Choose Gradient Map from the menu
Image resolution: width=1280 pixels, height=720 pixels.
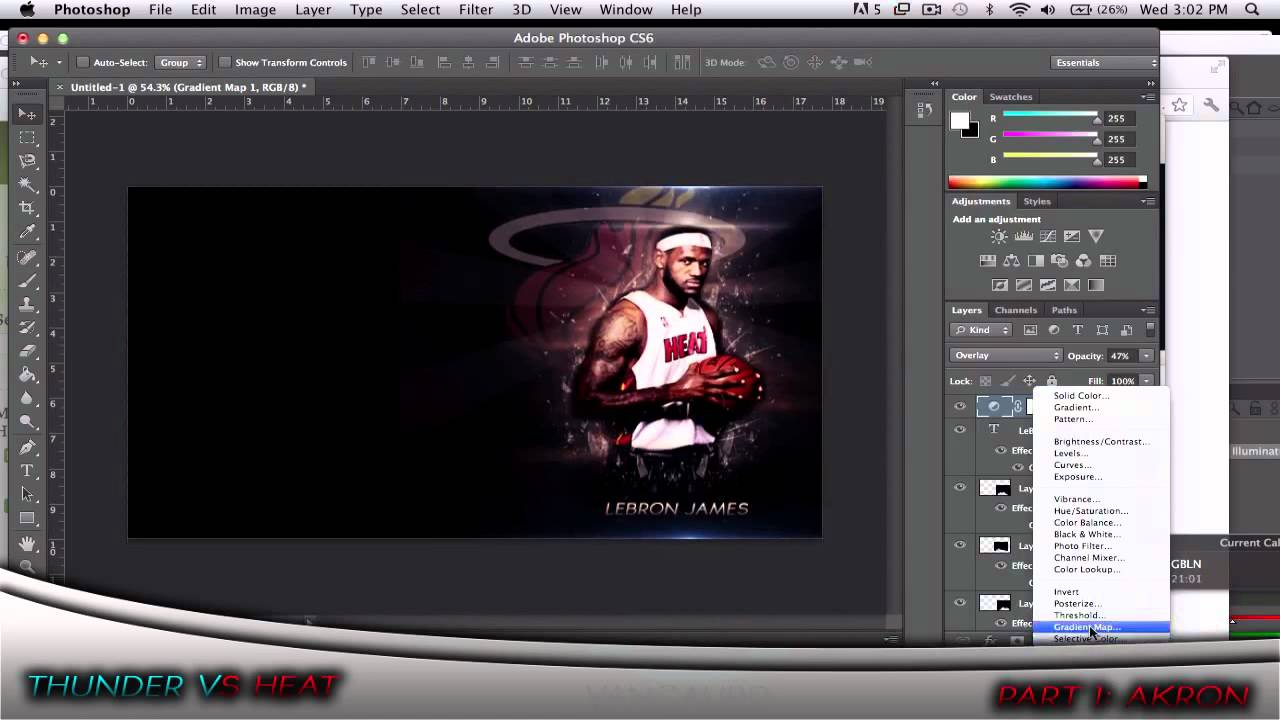coord(1101,627)
